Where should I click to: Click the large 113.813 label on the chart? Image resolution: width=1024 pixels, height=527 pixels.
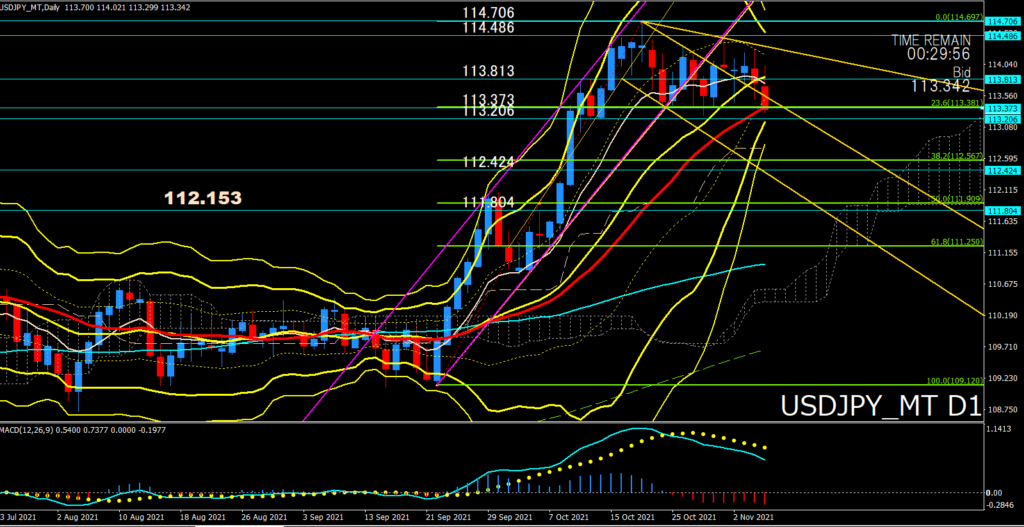(x=488, y=71)
